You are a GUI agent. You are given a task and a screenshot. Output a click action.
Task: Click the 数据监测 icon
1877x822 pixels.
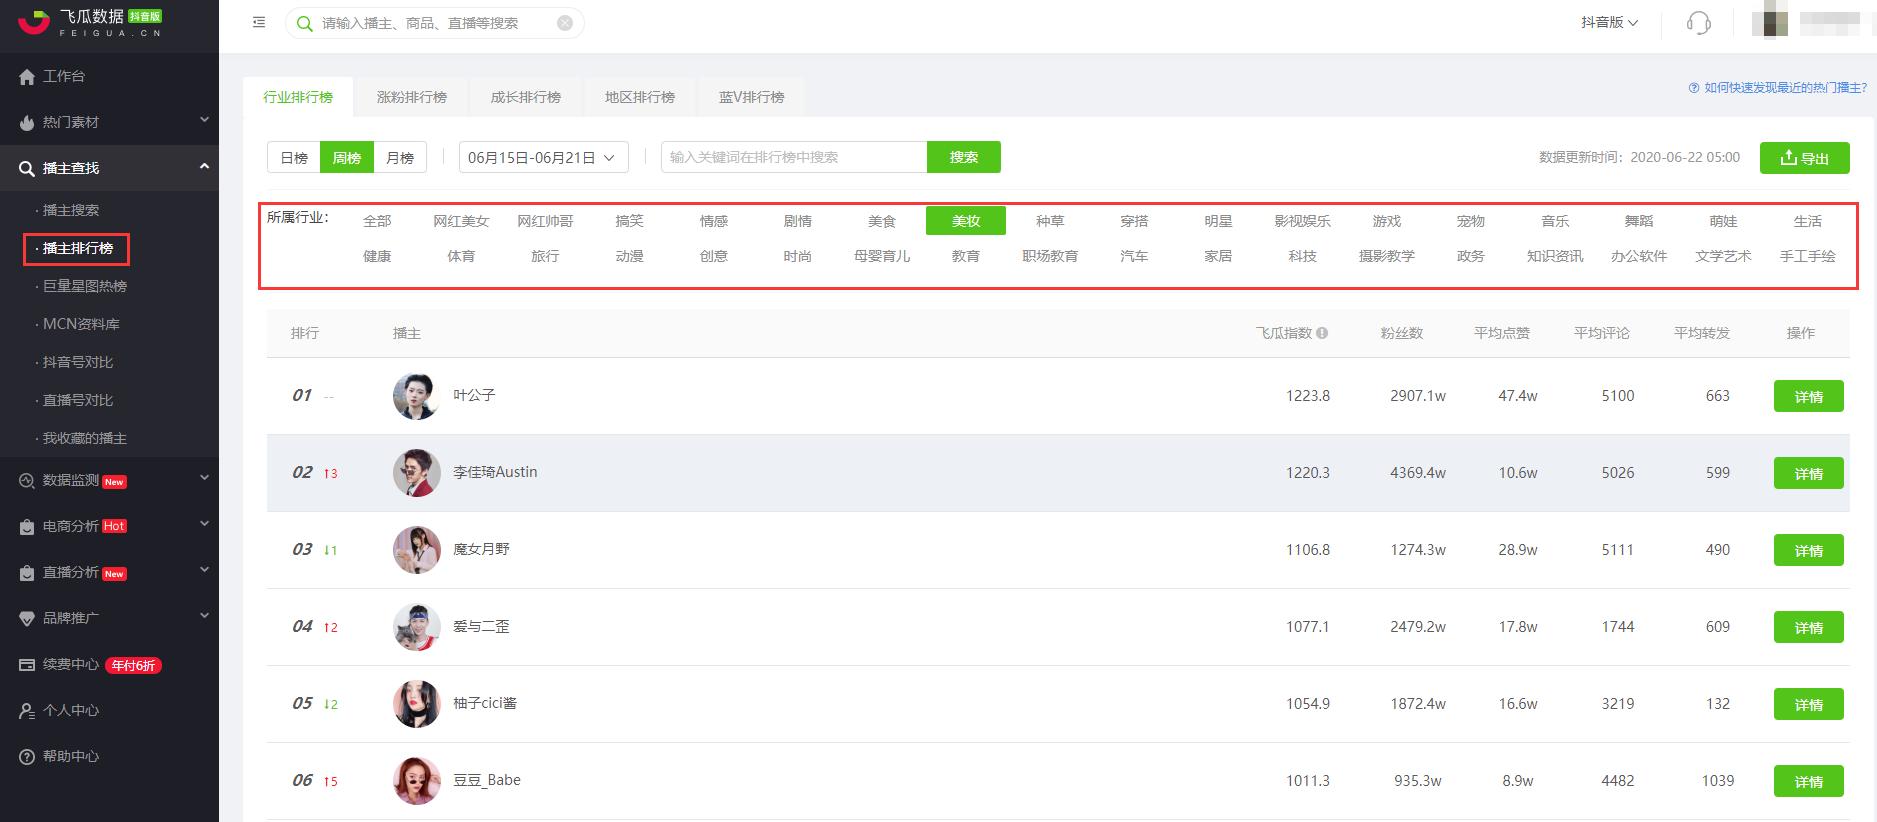pyautogui.click(x=27, y=481)
